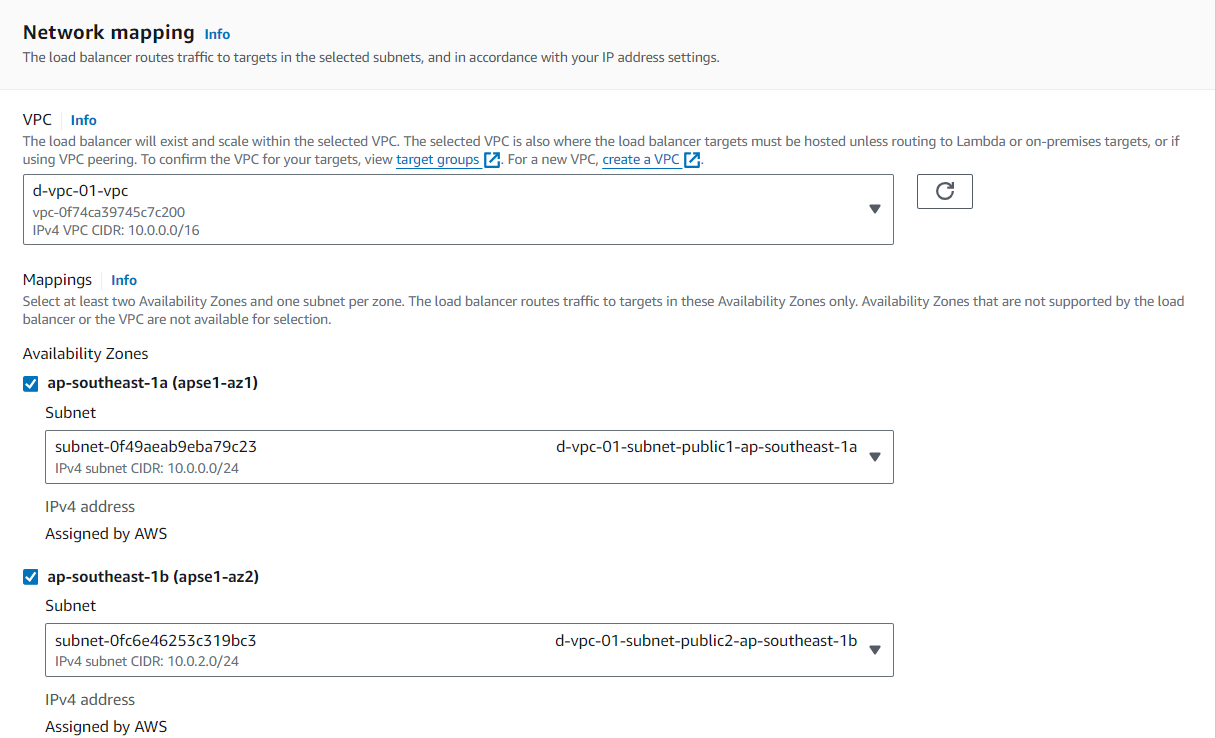Follow the create a VPC link
The height and width of the screenshot is (738, 1216).
pyautogui.click(x=640, y=160)
